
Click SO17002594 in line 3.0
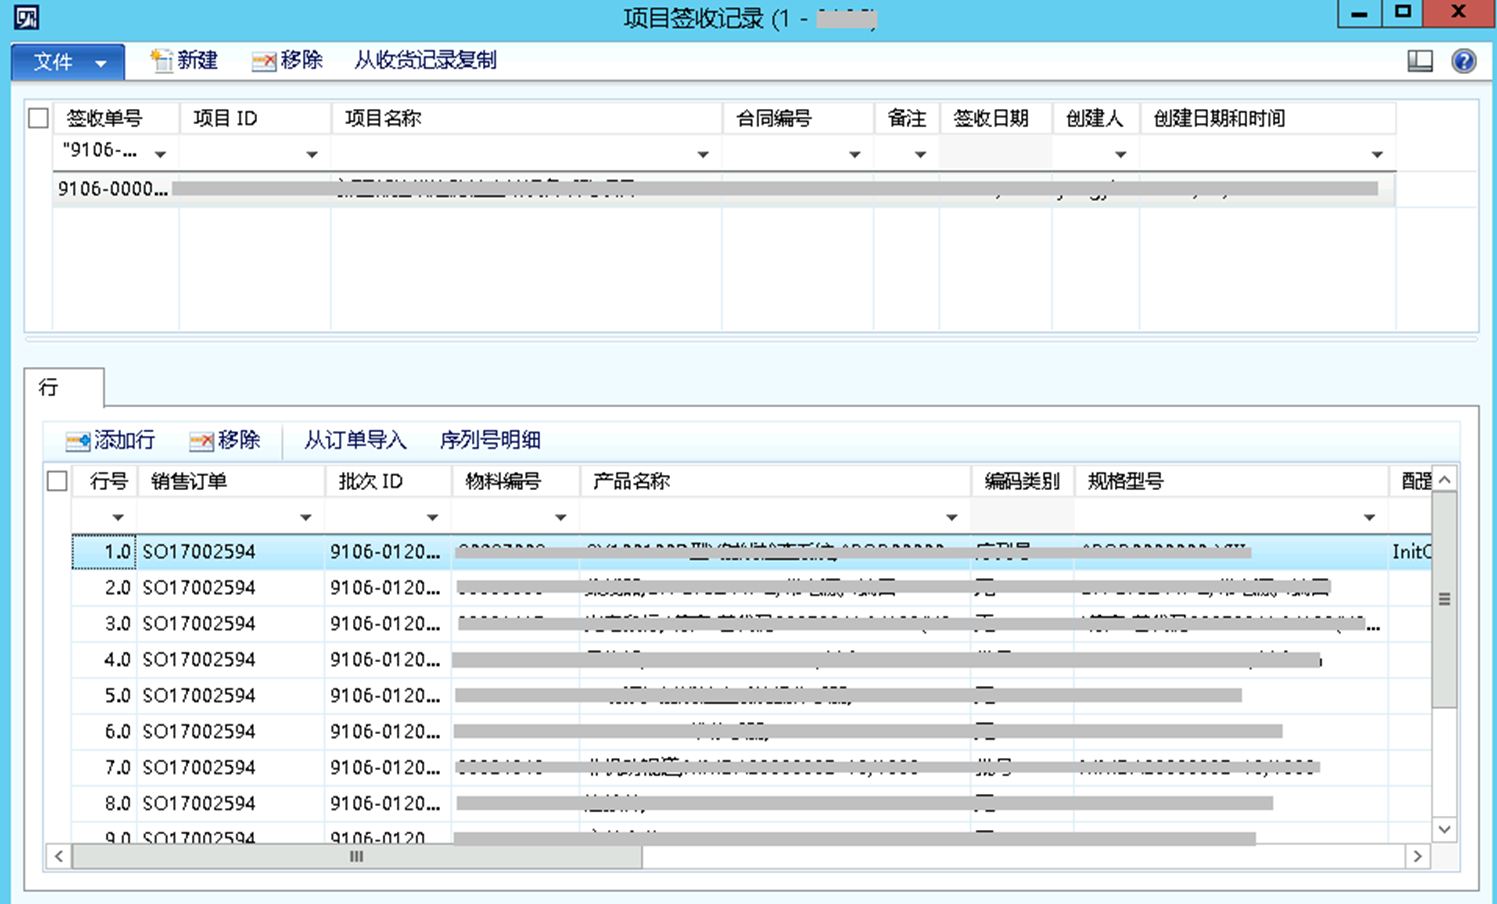[x=199, y=624]
